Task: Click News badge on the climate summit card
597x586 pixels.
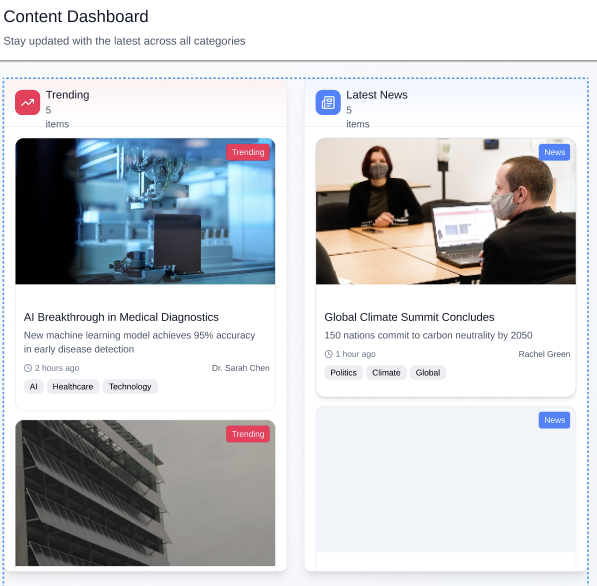Action: tap(554, 152)
